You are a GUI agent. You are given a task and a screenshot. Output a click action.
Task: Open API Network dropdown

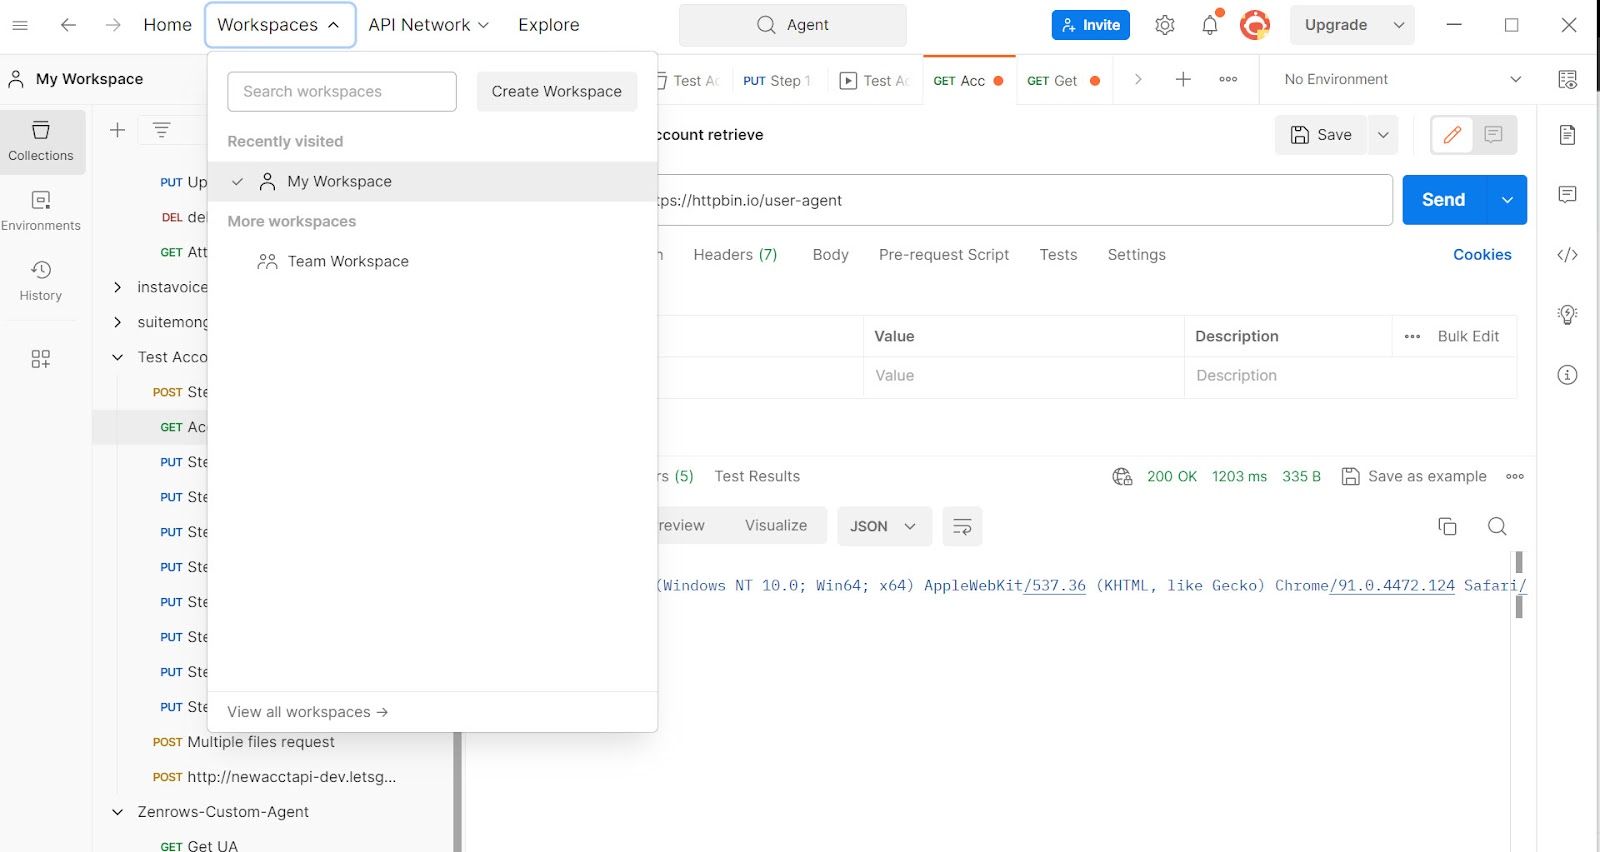pos(428,25)
